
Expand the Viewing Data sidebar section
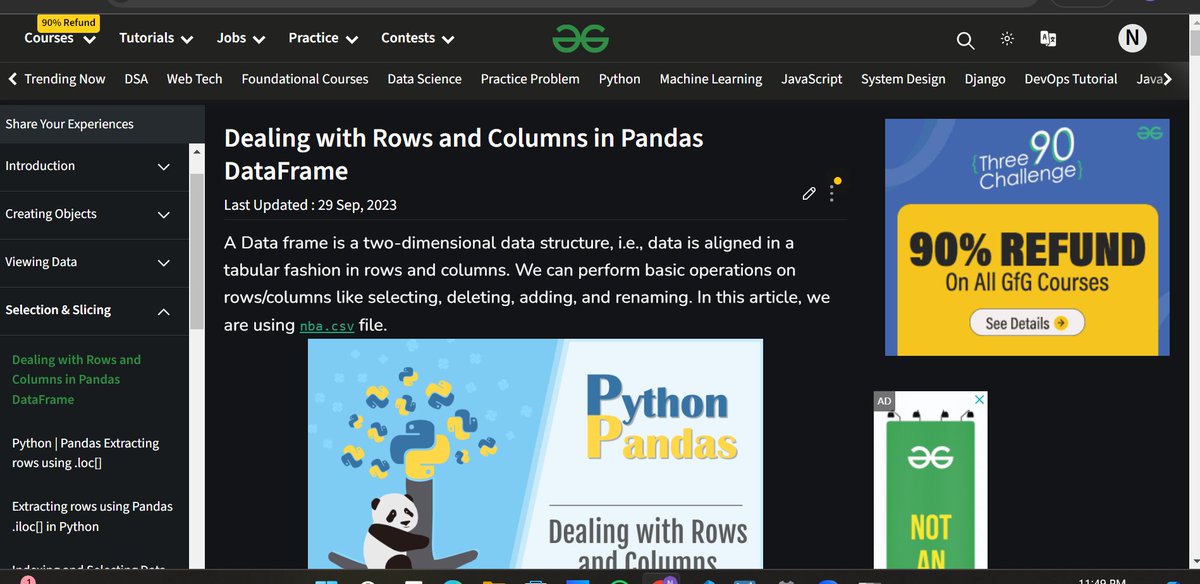click(94, 262)
